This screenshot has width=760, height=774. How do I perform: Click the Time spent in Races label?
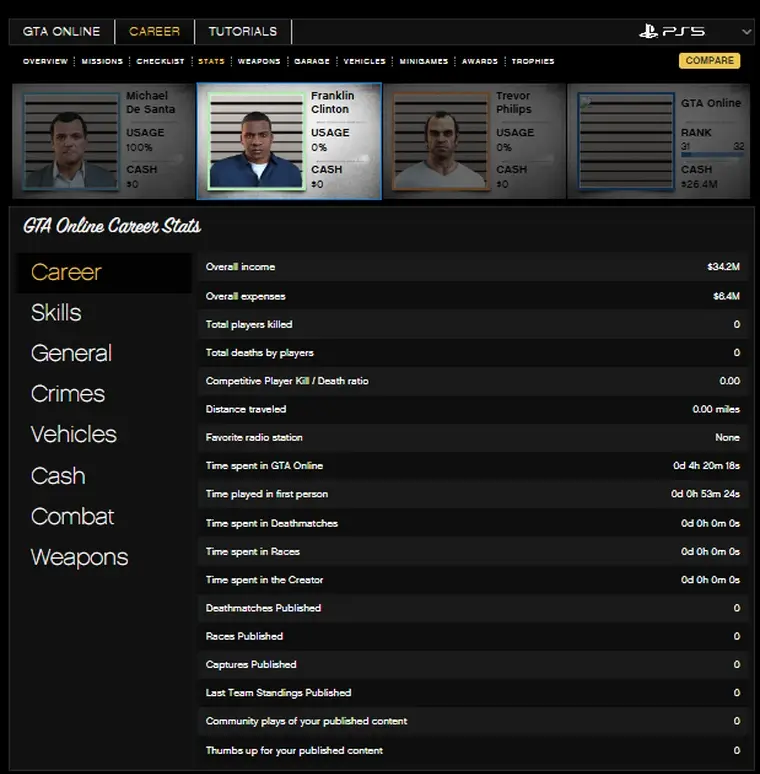point(253,551)
